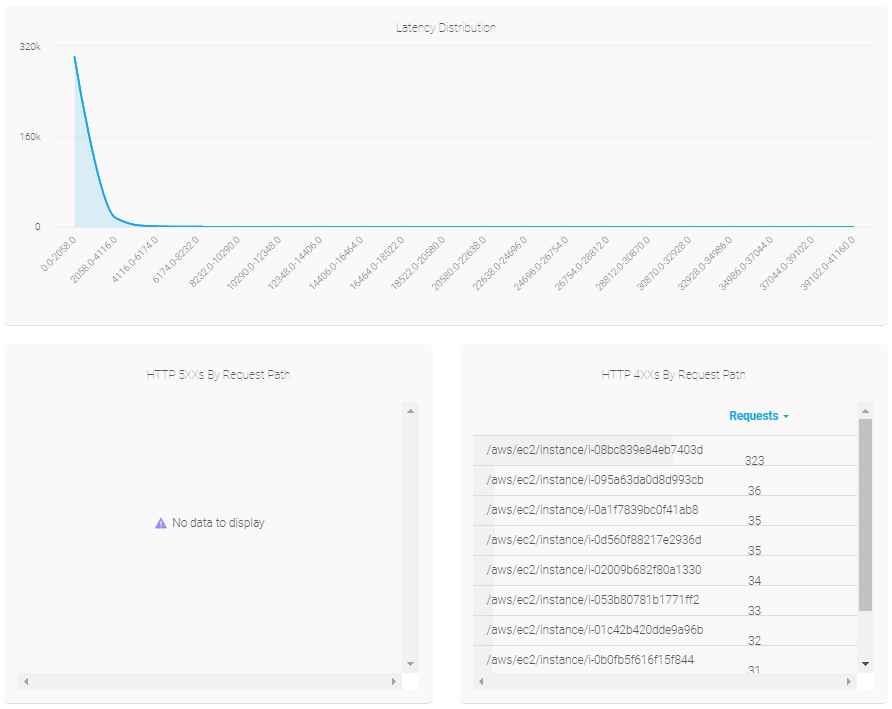This screenshot has height=709, width=892.
Task: Click vertical scrollbar thumb in HTTP 4XXs table
Action: pos(865,515)
